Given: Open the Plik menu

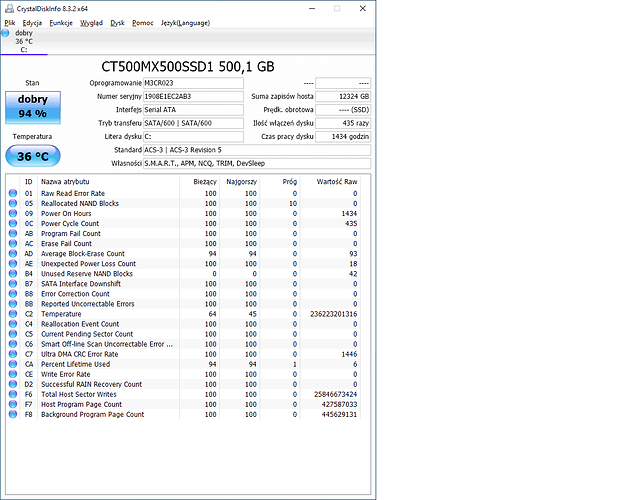Looking at the screenshot, I should pyautogui.click(x=10, y=23).
